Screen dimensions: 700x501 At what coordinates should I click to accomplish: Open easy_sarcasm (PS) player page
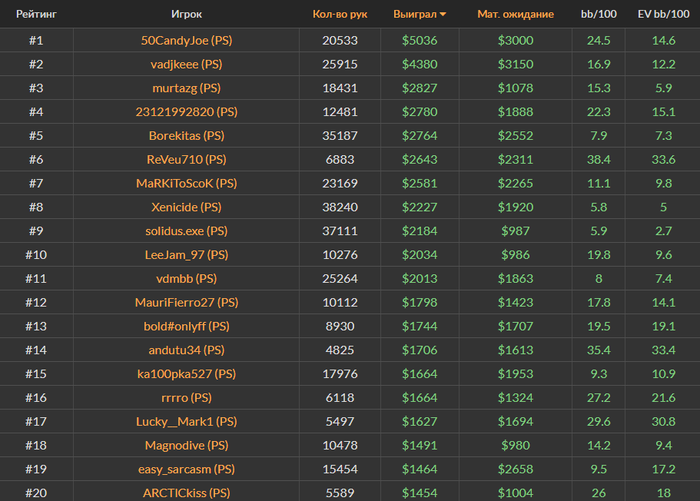click(186, 469)
